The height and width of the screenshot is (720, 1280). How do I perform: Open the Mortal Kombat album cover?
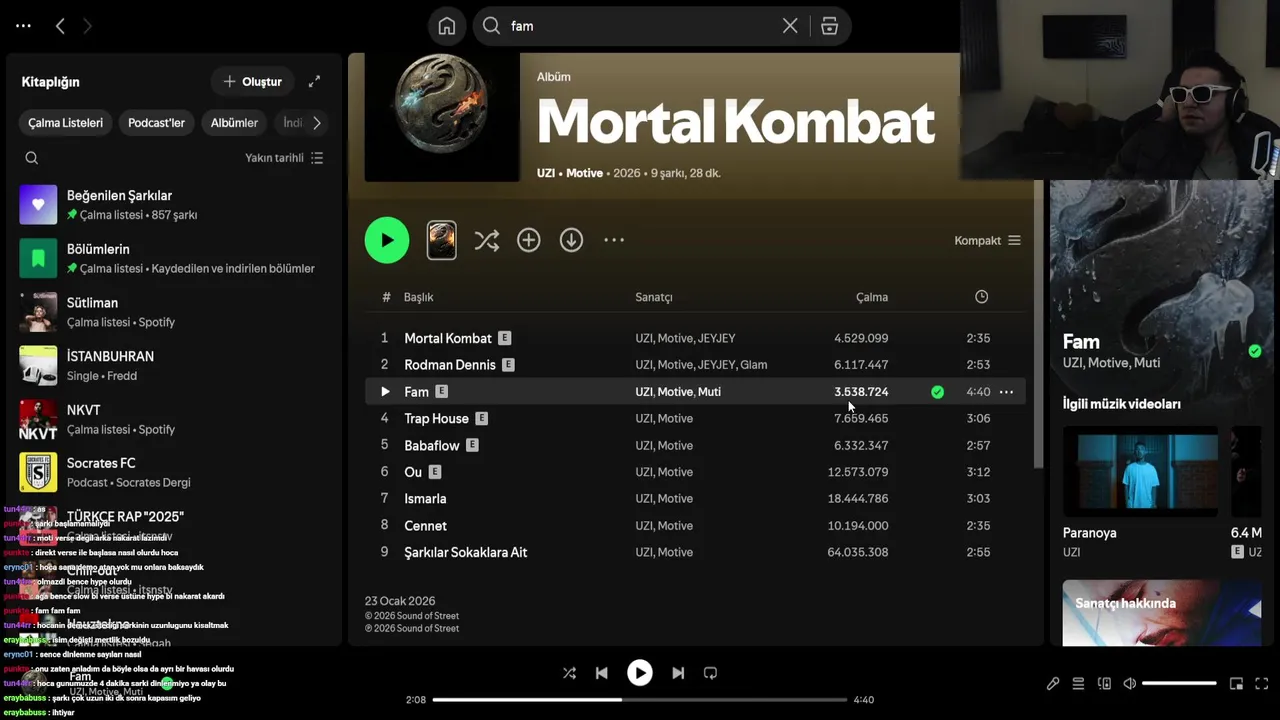click(x=442, y=117)
